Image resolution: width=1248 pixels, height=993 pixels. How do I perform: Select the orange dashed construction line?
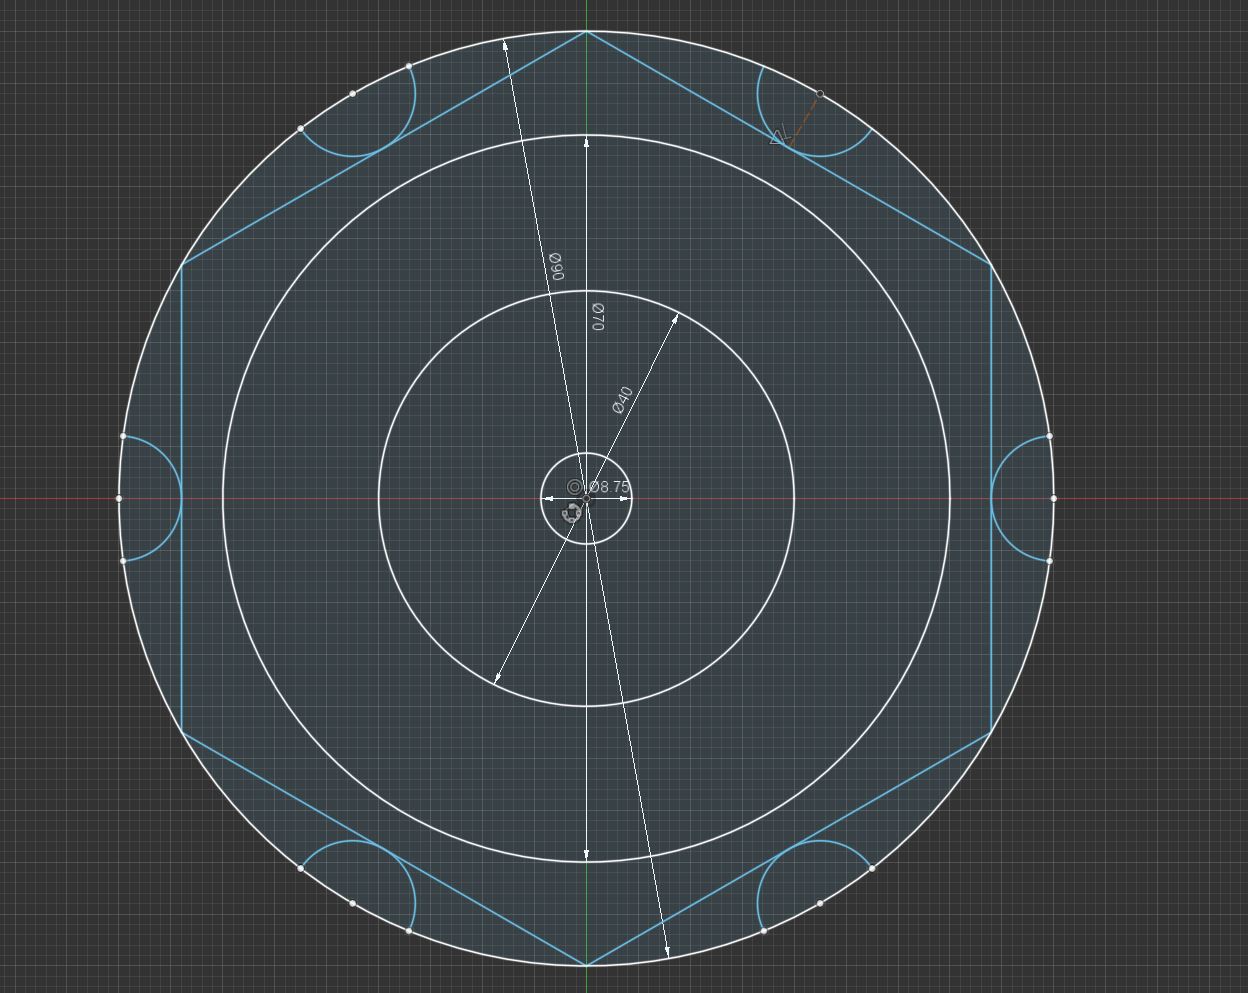pos(806,115)
